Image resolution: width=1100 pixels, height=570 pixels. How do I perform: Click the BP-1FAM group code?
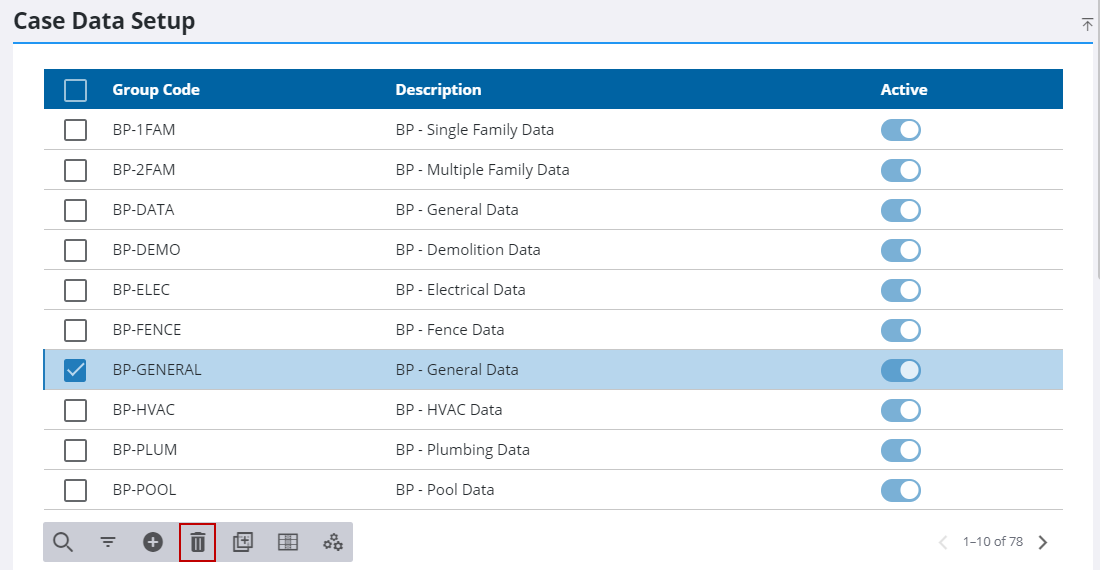(144, 130)
